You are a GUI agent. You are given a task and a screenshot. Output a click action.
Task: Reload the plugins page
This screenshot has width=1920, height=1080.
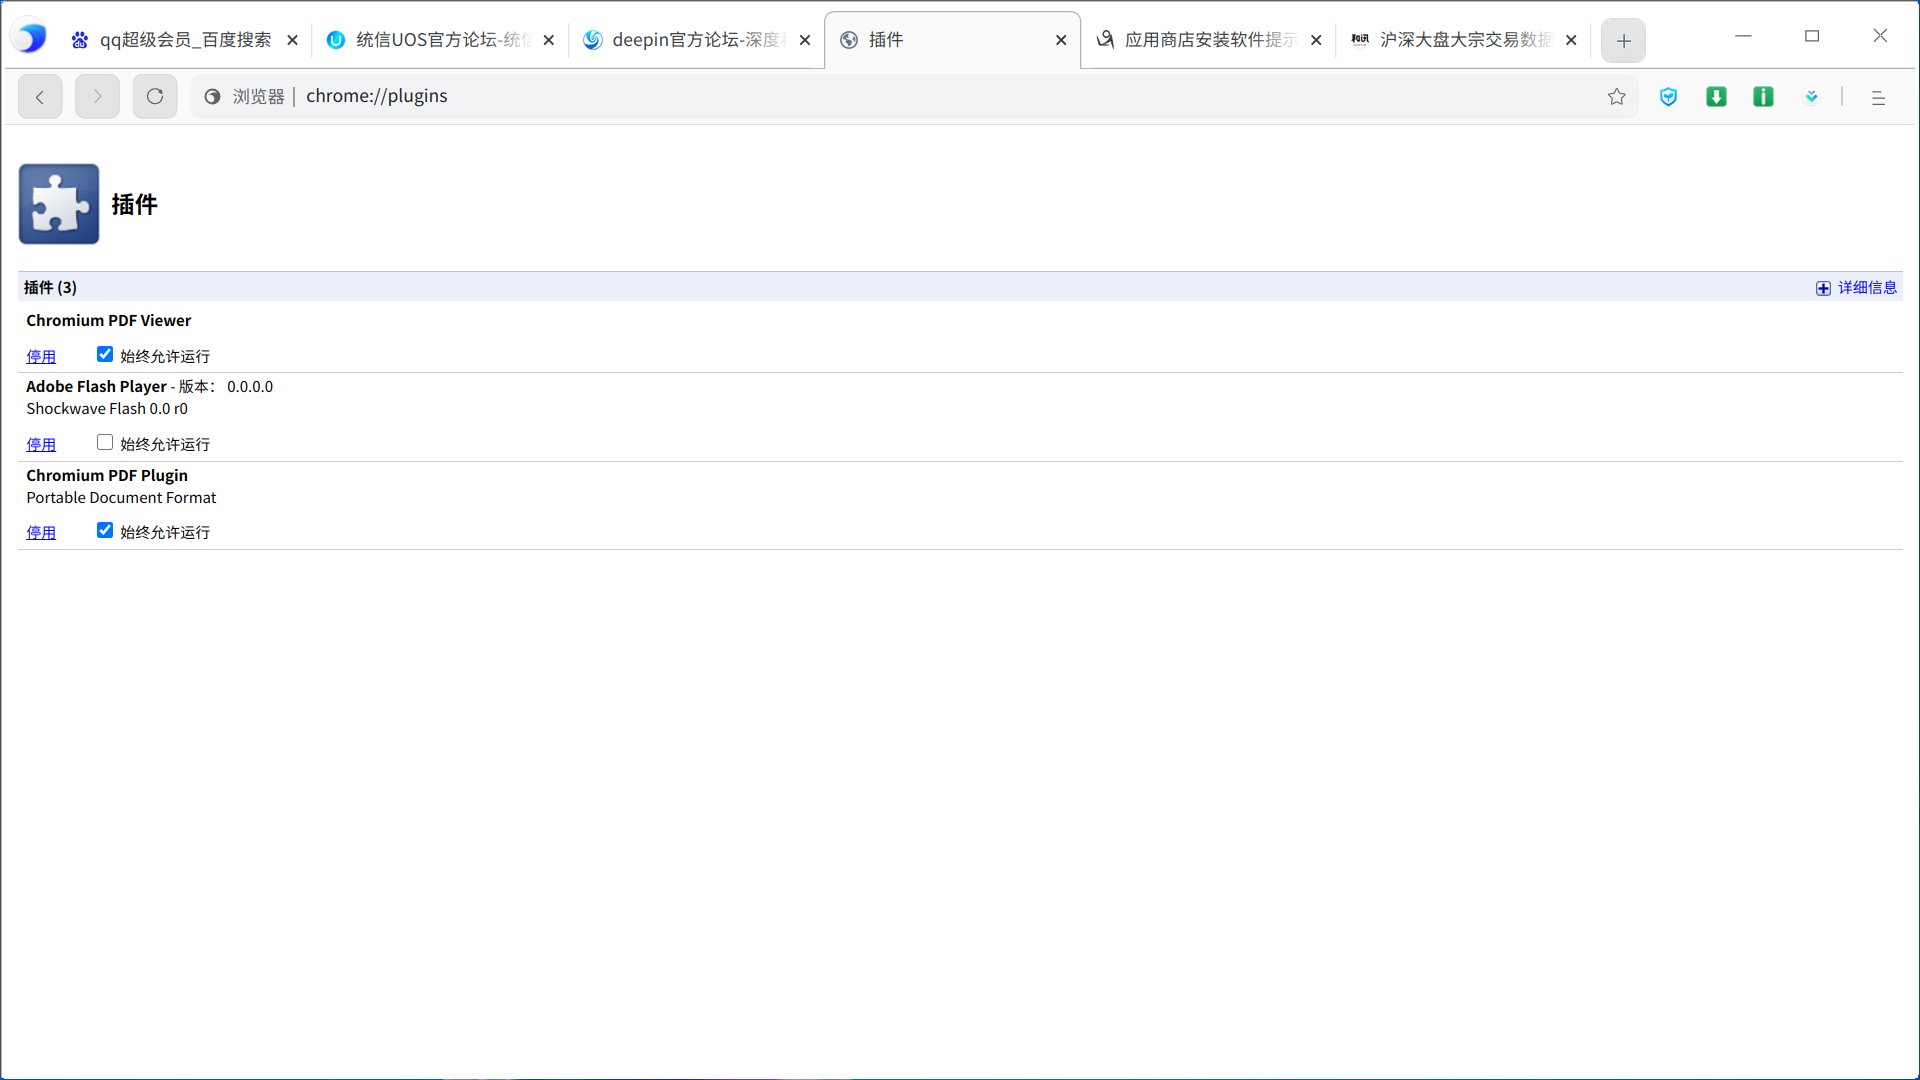(x=155, y=96)
